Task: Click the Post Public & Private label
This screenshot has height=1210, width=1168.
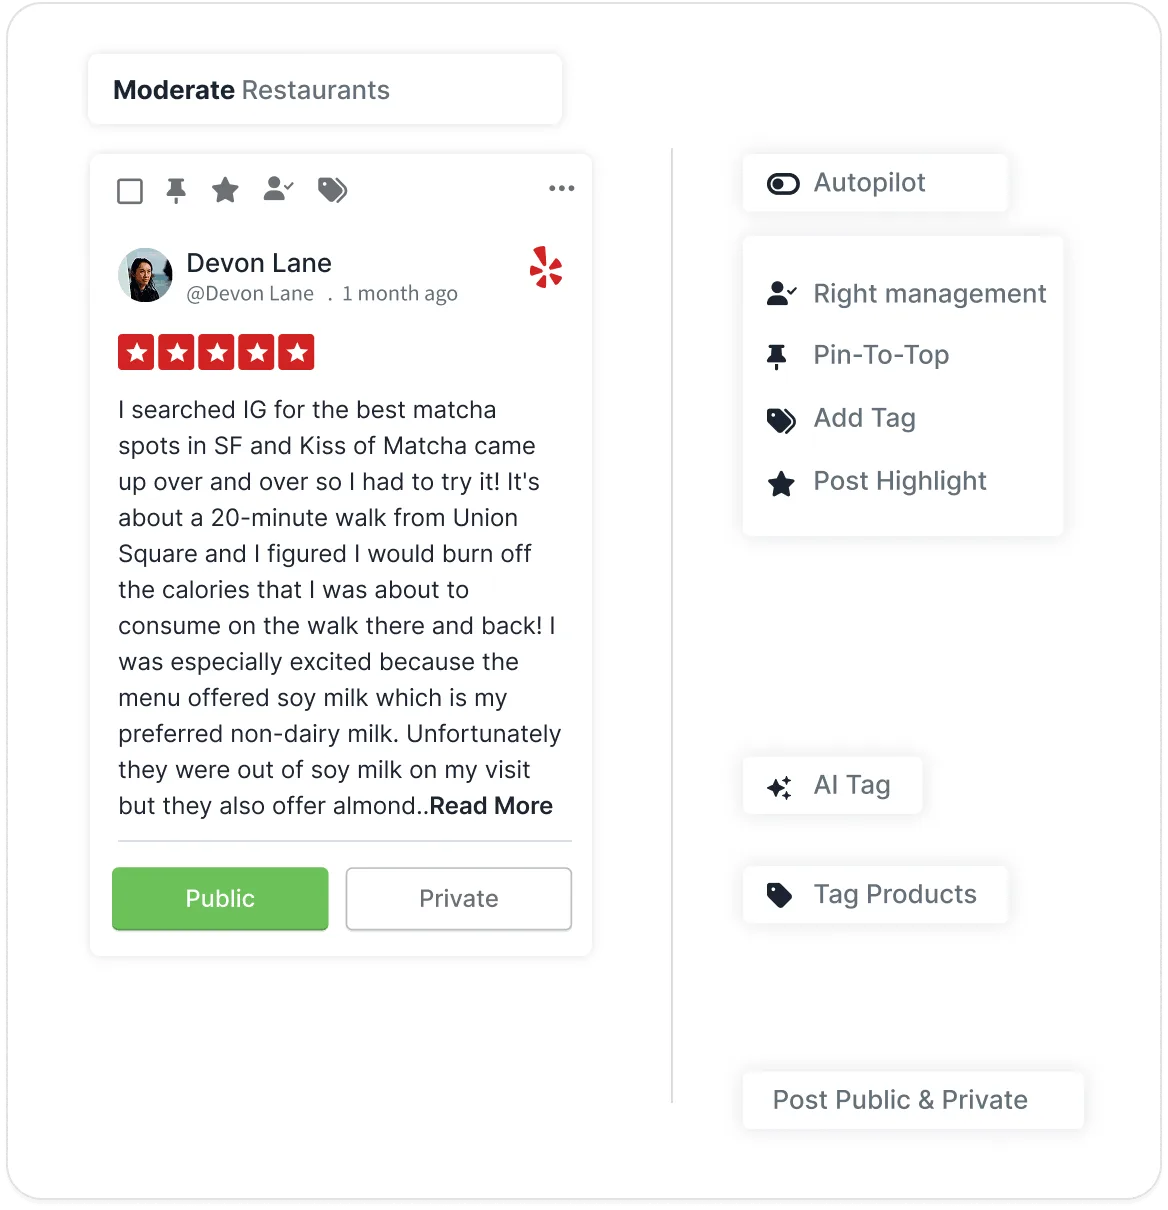Action: (900, 1100)
